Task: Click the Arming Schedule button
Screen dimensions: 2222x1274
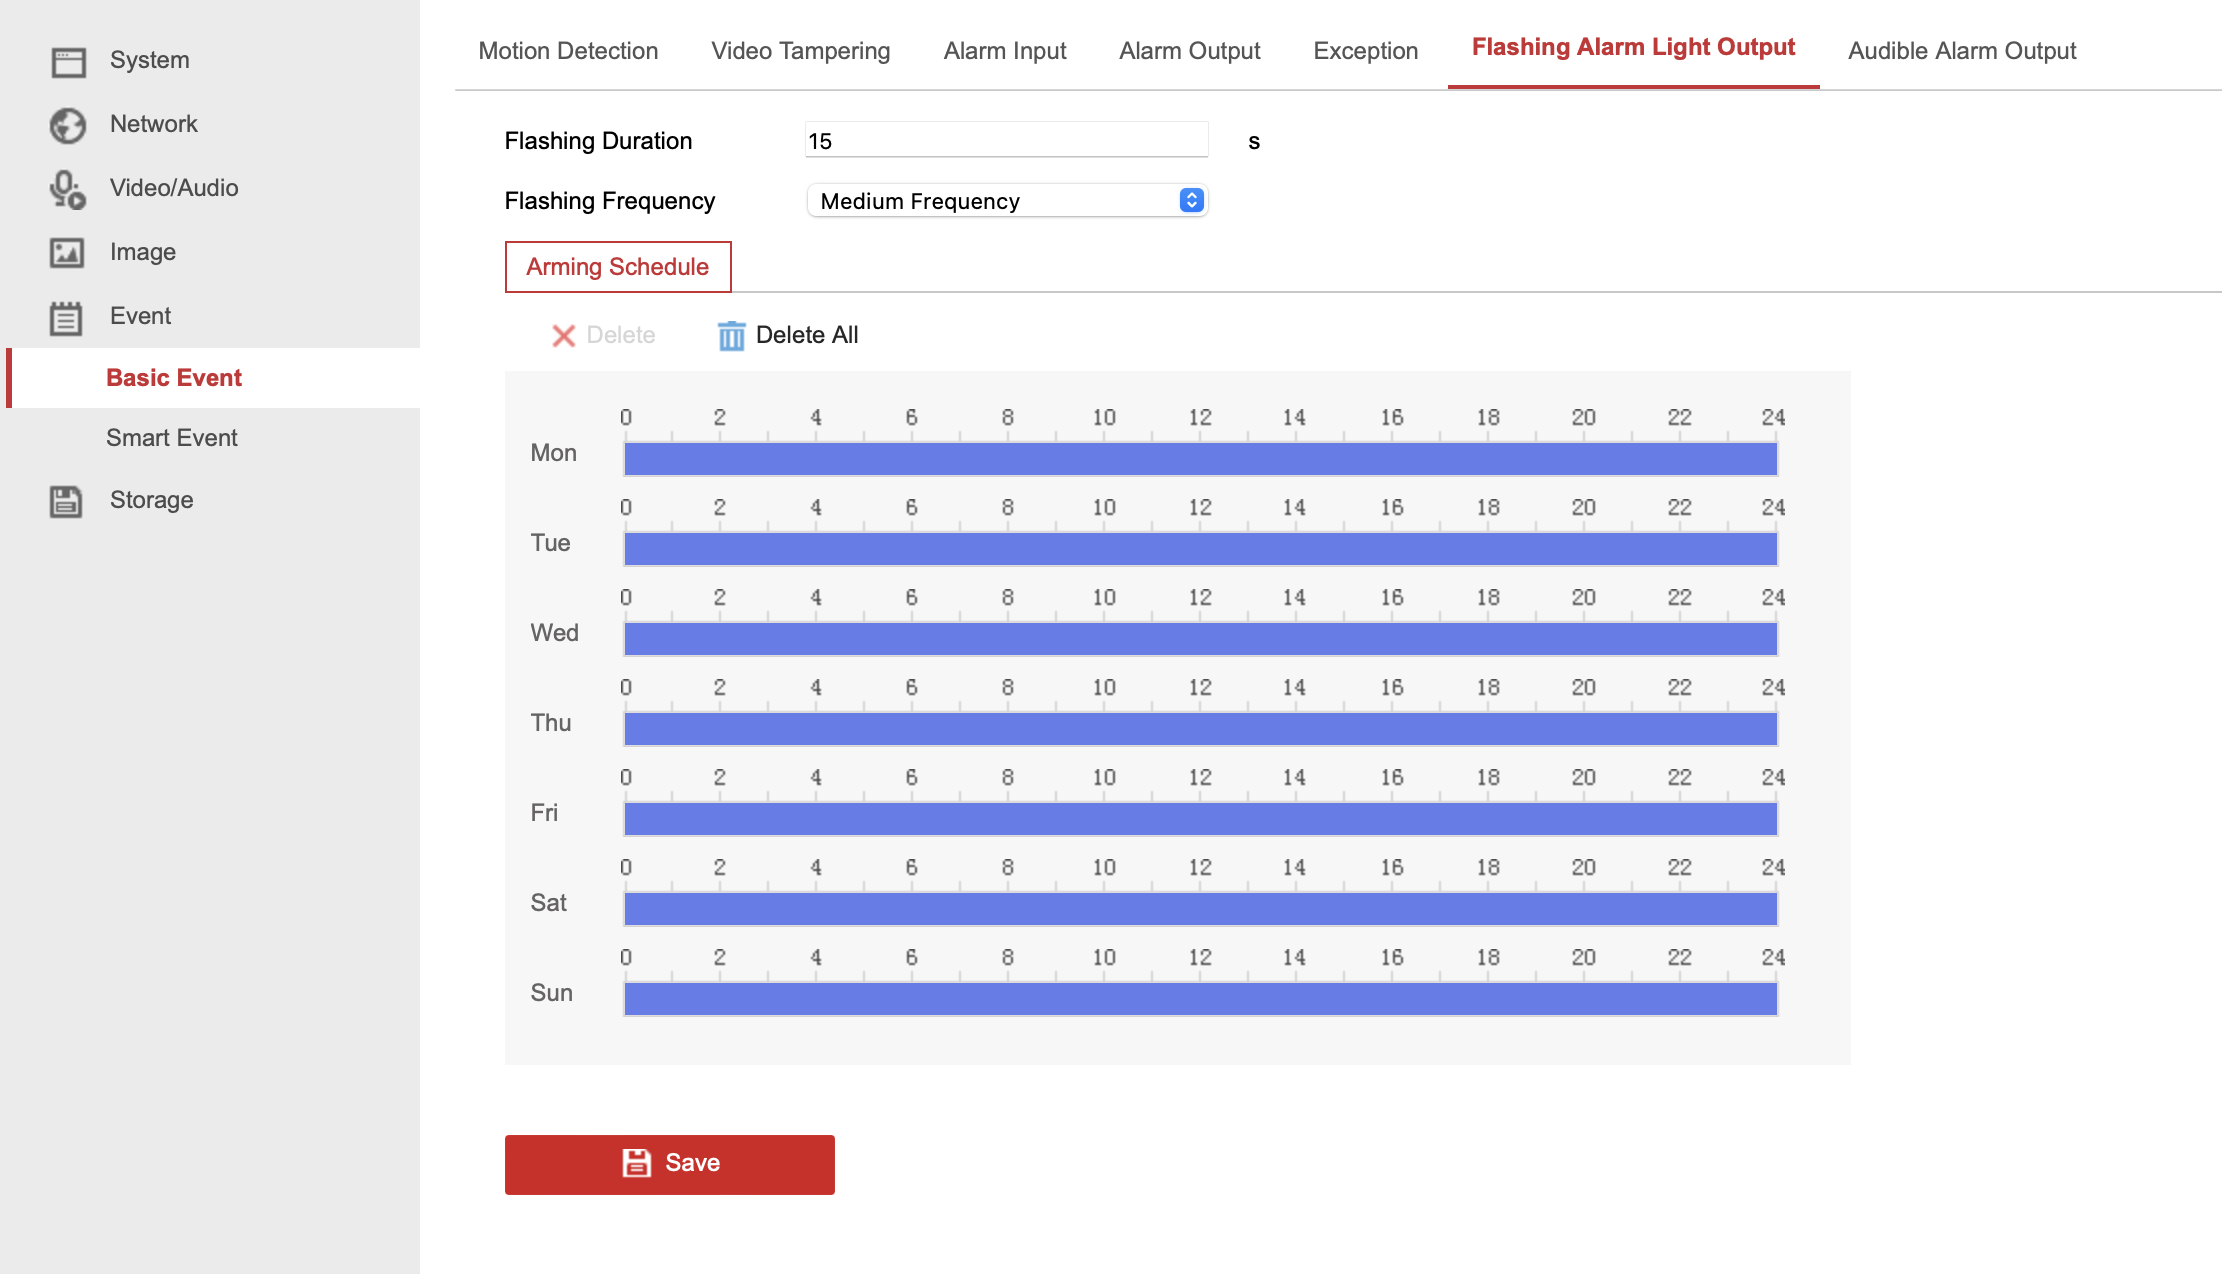Action: (618, 267)
